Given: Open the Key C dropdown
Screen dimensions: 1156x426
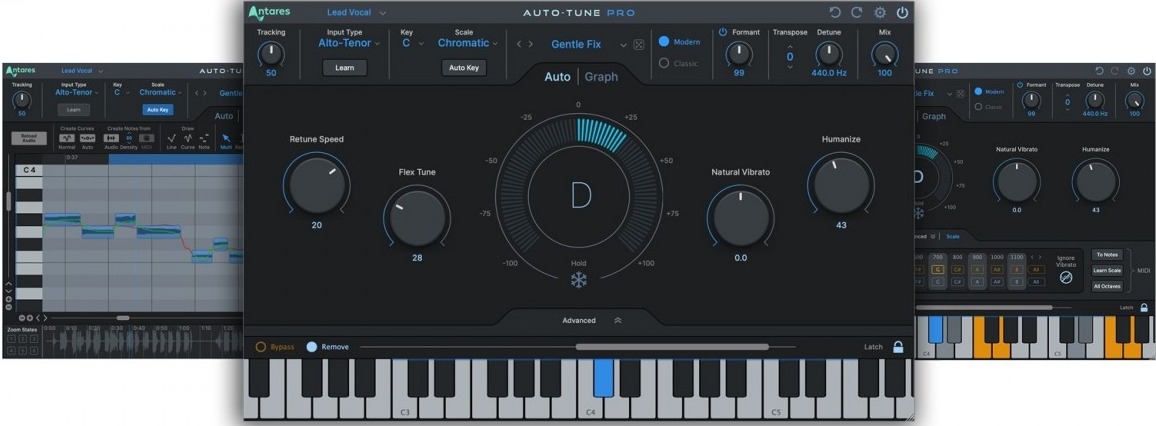Looking at the screenshot, I should (412, 43).
